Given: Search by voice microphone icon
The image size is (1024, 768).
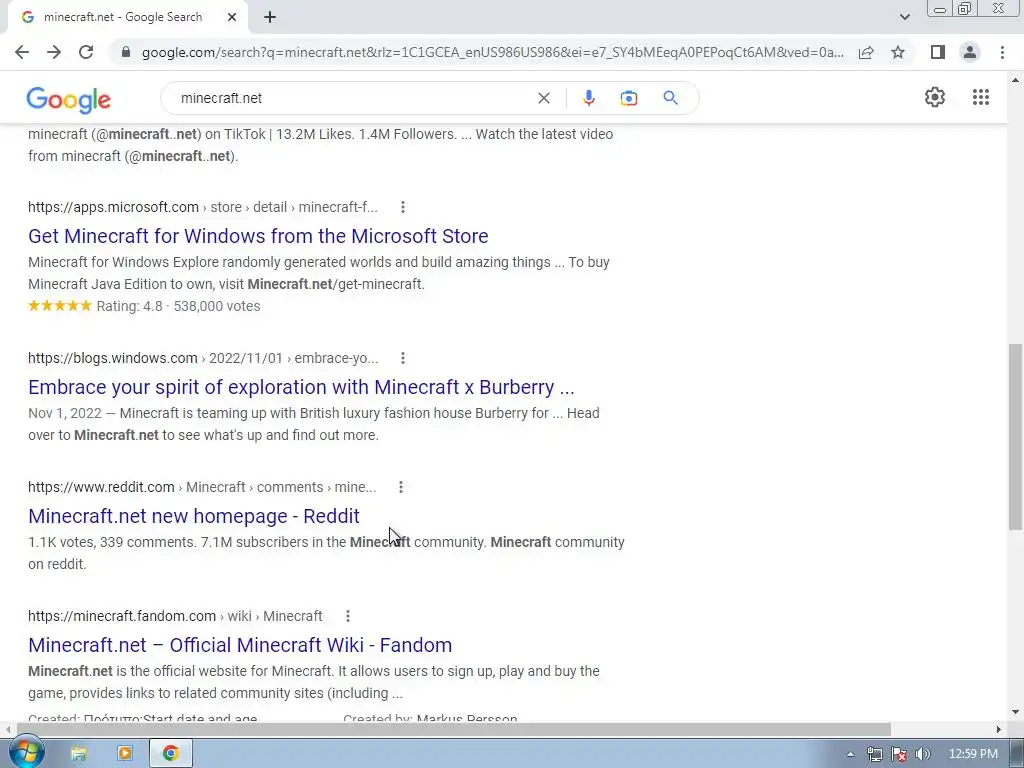Looking at the screenshot, I should pyautogui.click(x=588, y=98).
